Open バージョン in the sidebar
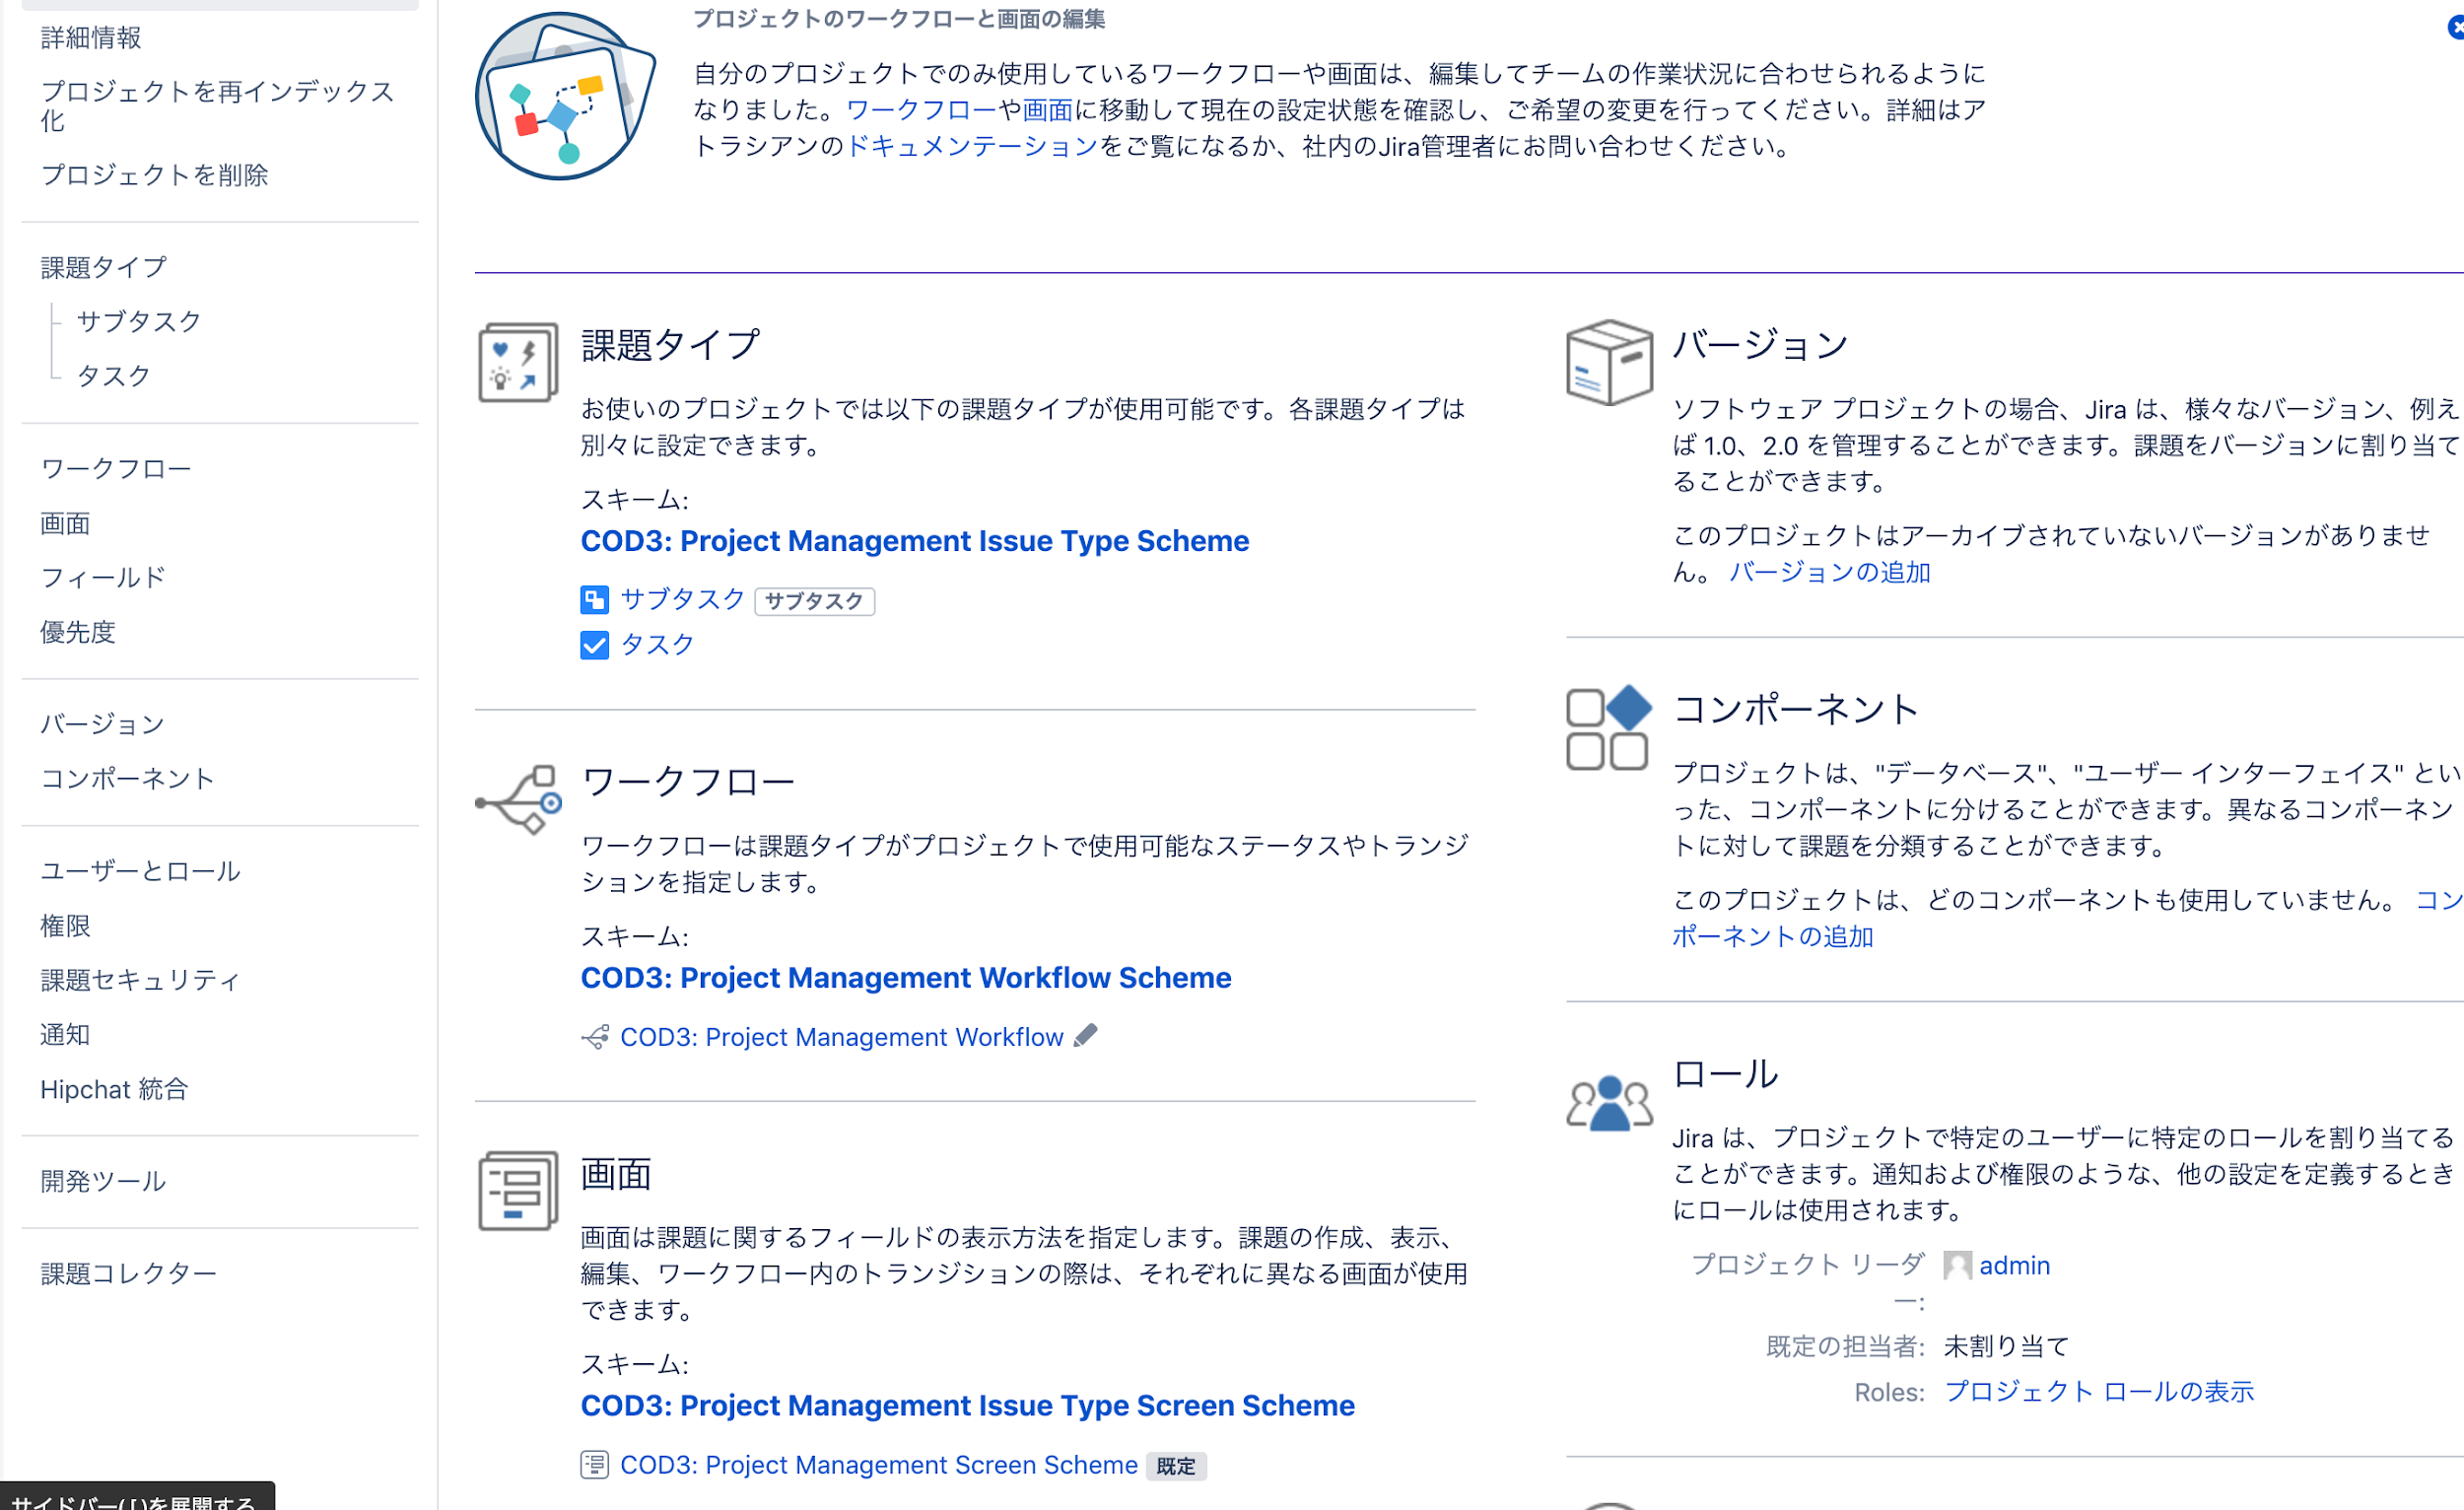The width and height of the screenshot is (2464, 1510). tap(103, 724)
